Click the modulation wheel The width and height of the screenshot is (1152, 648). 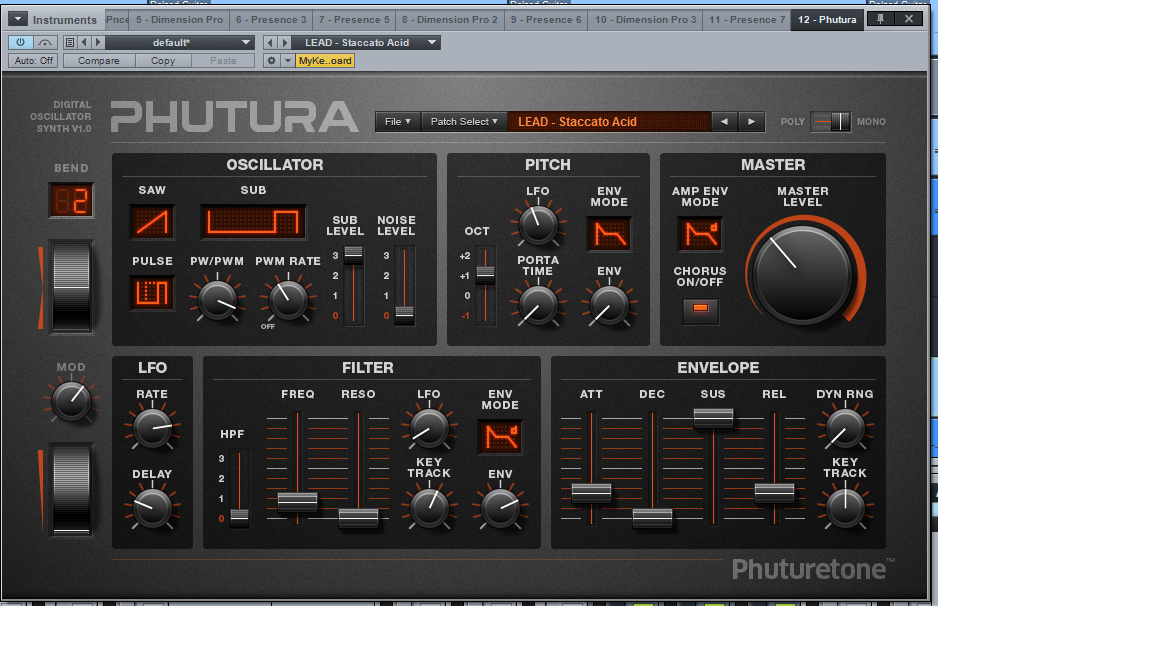pos(71,489)
